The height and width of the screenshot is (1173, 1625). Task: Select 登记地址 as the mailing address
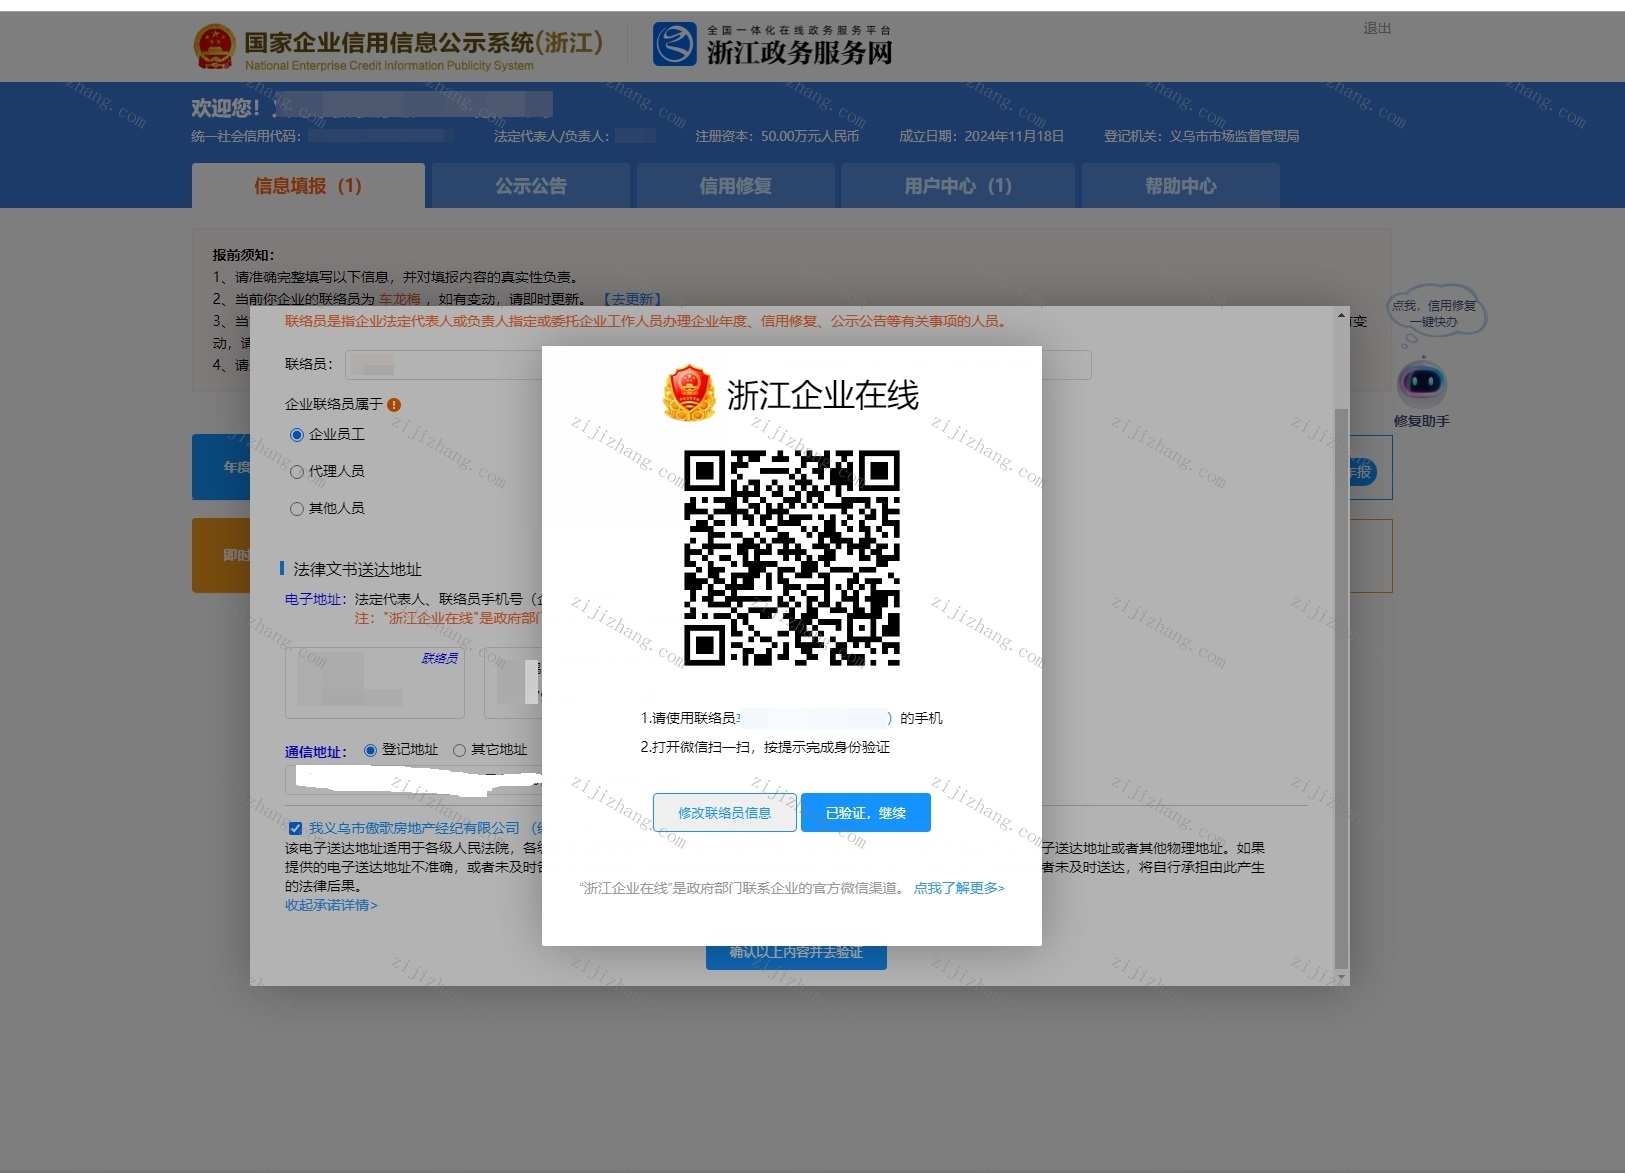click(x=370, y=750)
